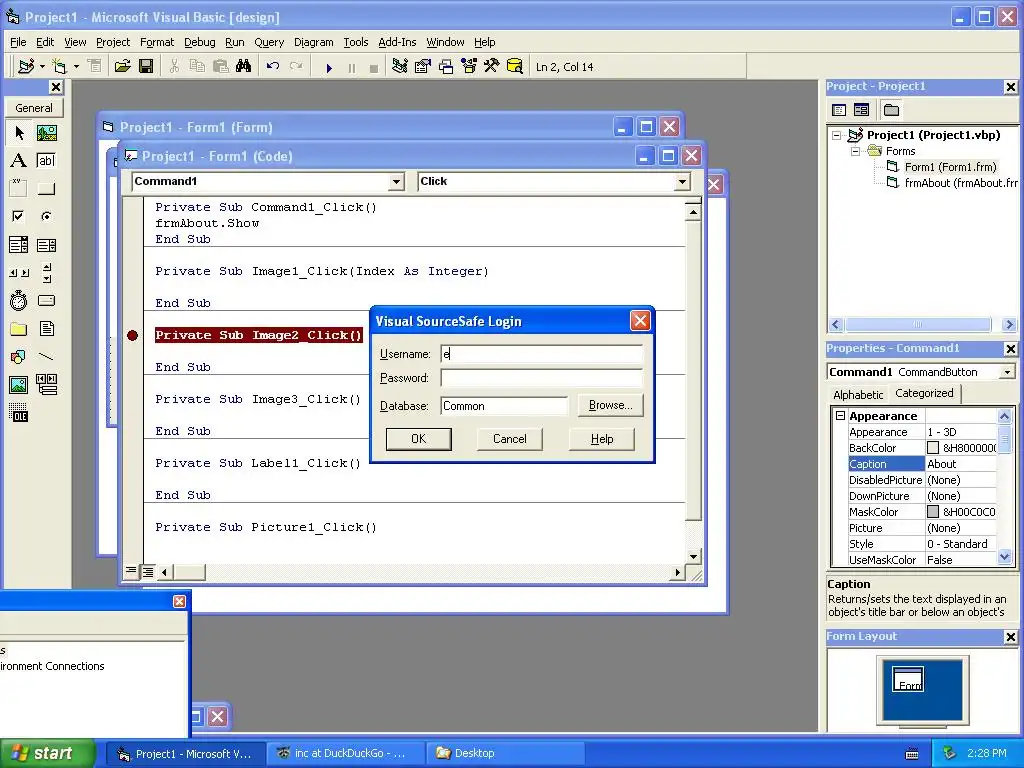Viewport: 1024px width, 768px height.
Task: Click the Add Standard EXE Project toolbar icon
Action: [26, 67]
